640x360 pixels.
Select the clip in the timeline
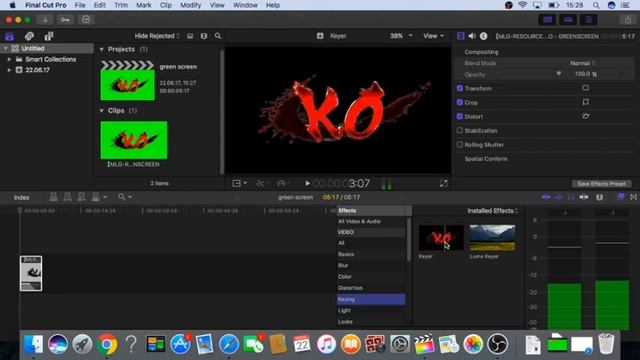pos(31,273)
